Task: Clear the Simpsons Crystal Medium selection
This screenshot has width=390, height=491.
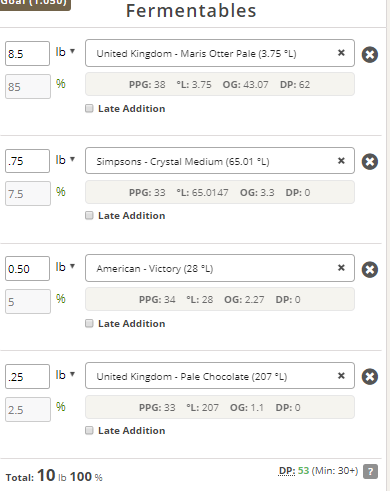Action: (x=341, y=161)
